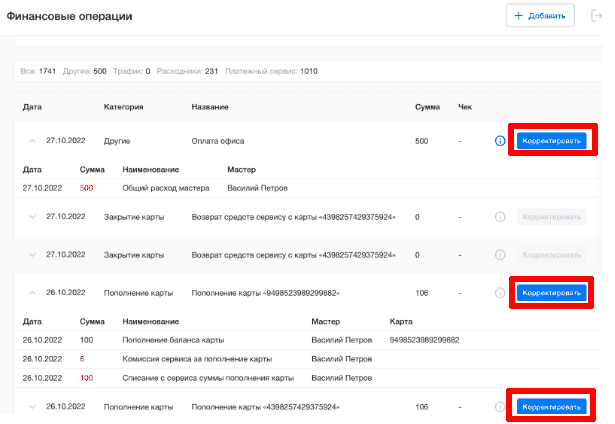The width and height of the screenshot is (615, 424).
Task: Show info for 26.10.2022 card 9498523989299882 row
Action: [x=500, y=293]
